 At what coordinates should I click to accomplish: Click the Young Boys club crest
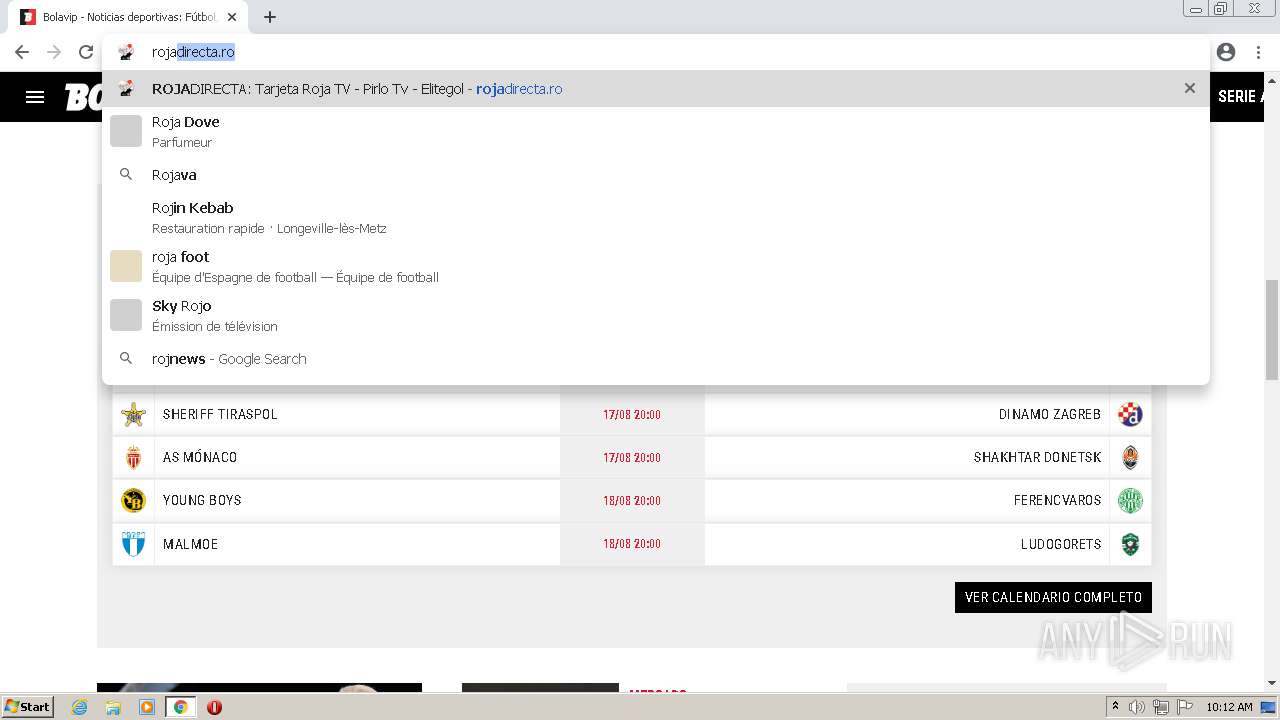point(133,500)
